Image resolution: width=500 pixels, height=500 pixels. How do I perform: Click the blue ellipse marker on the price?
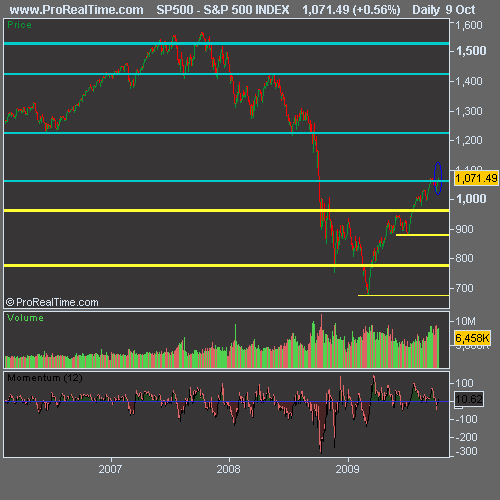tap(438, 178)
